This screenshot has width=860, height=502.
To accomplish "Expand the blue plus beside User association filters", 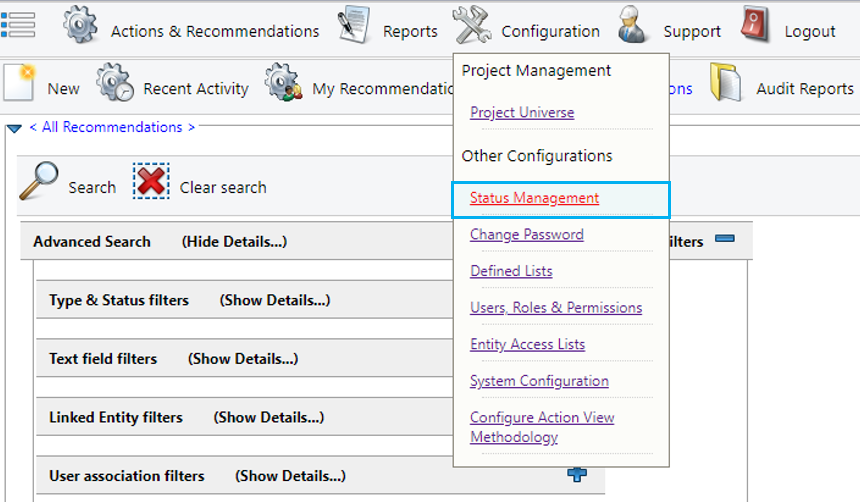I will coord(577,474).
